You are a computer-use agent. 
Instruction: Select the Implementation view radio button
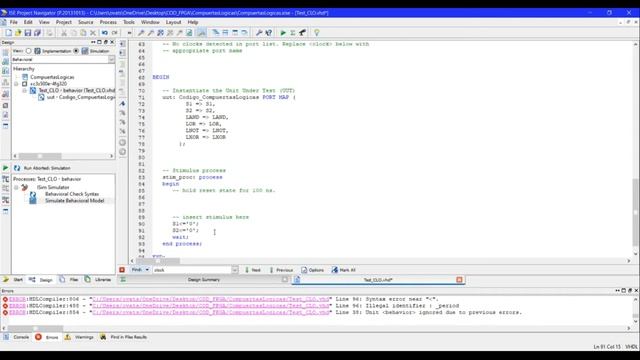[29, 51]
